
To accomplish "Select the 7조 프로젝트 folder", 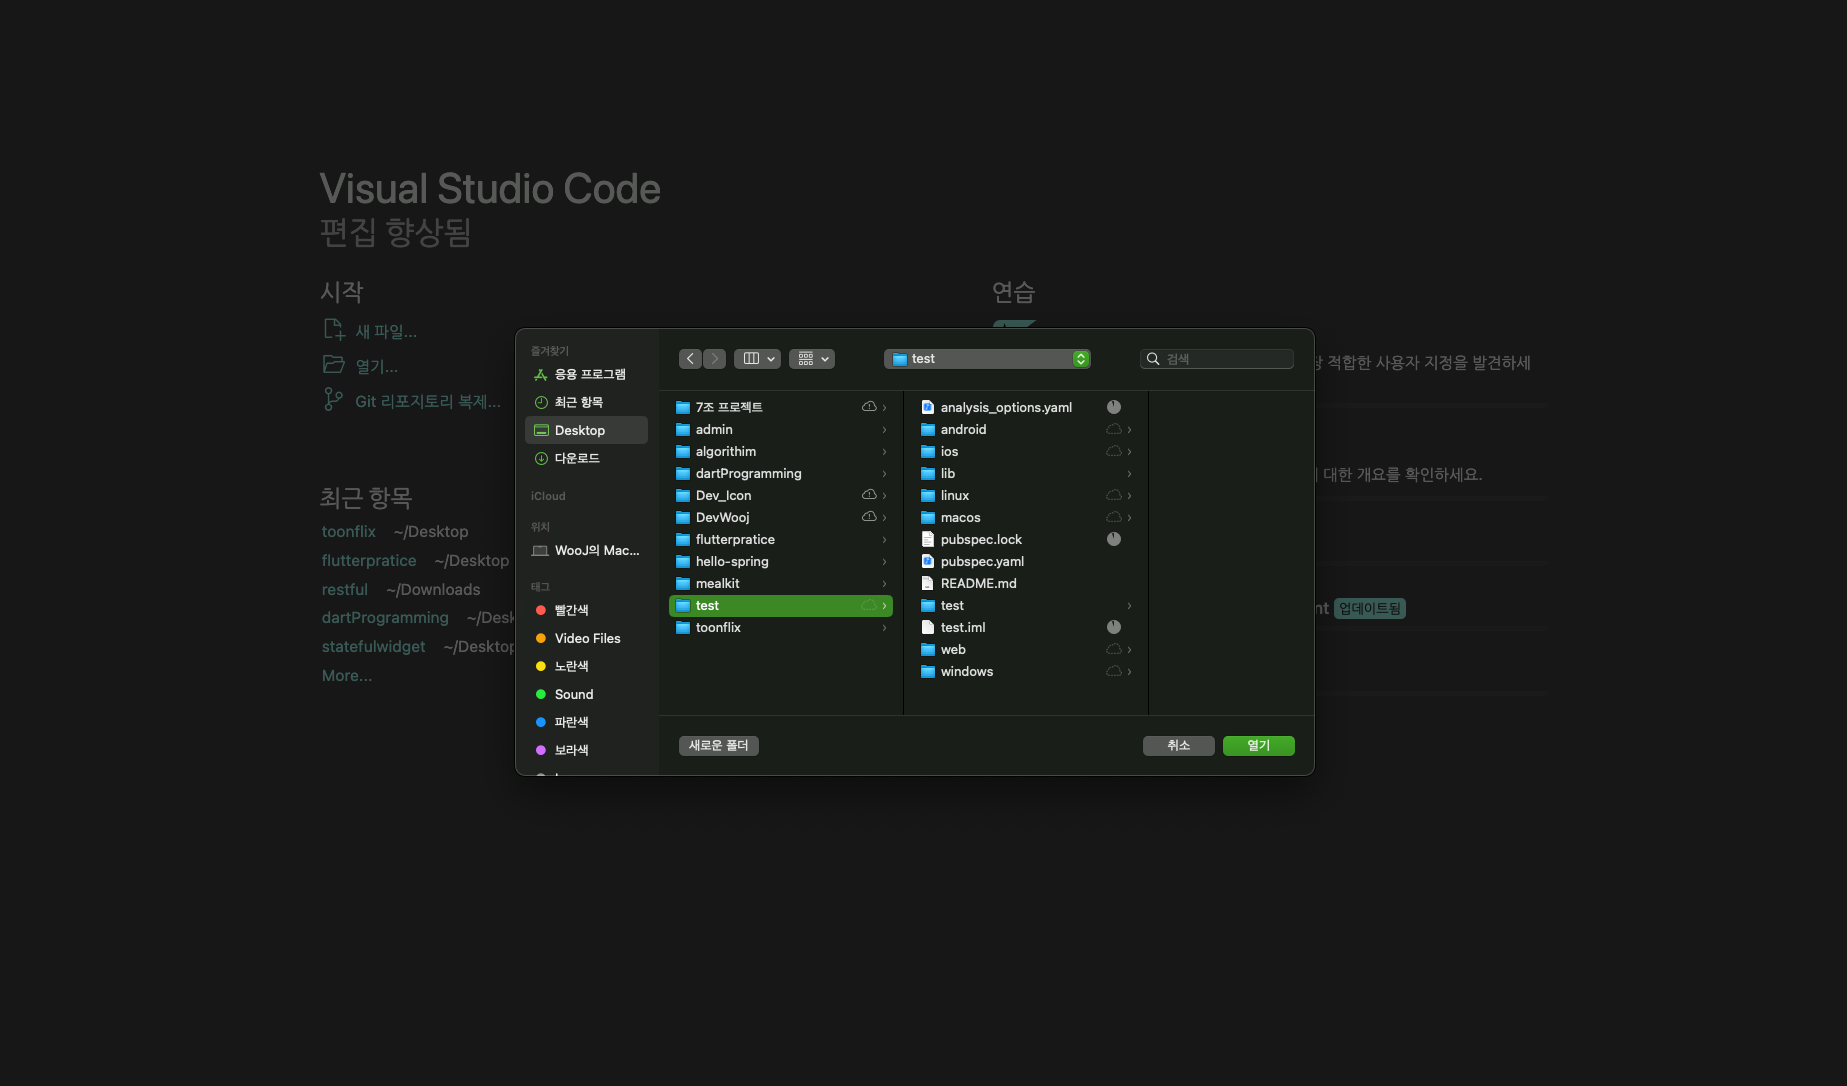I will tap(781, 407).
